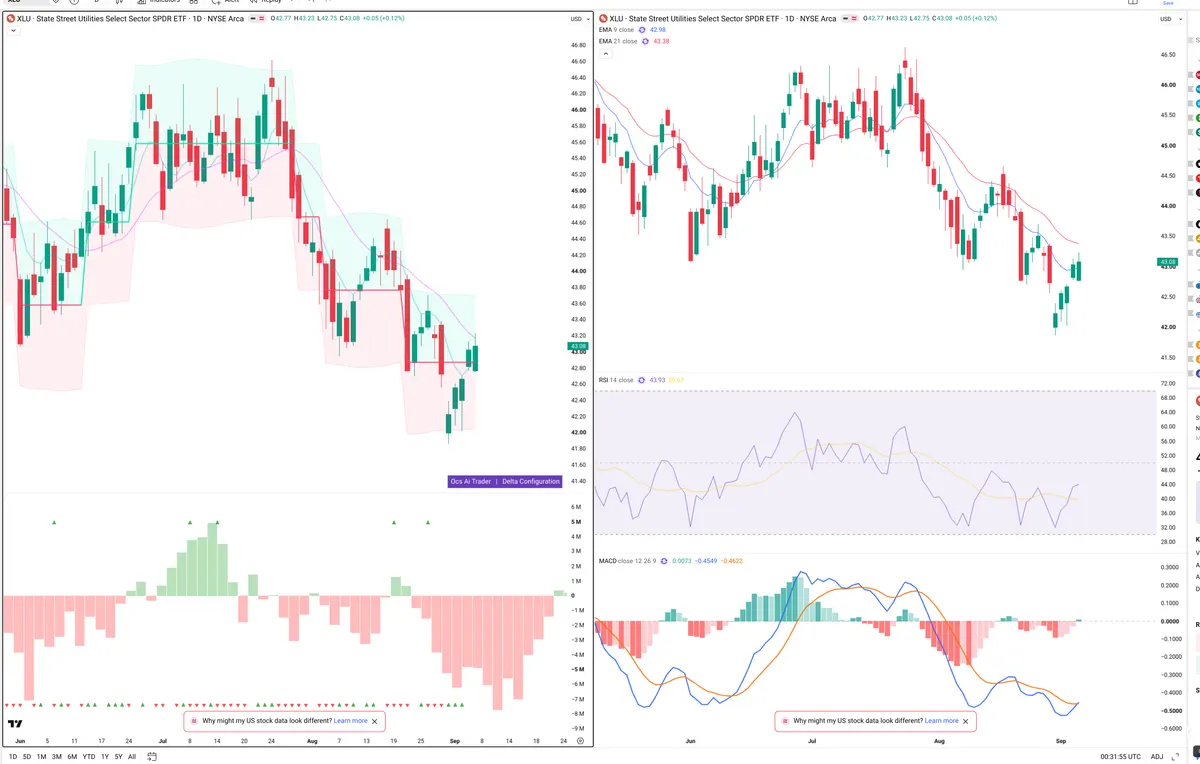This screenshot has height=764, width=1200.
Task: Click the info icon in the left chart data notice
Action: tap(194, 721)
